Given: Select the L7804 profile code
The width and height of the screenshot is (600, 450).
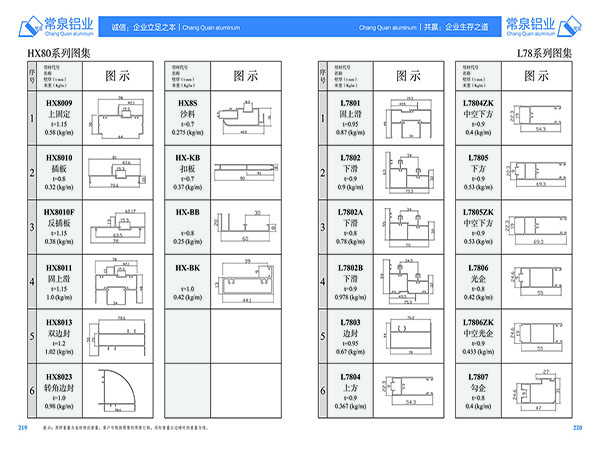Looking at the screenshot, I should tap(351, 377).
